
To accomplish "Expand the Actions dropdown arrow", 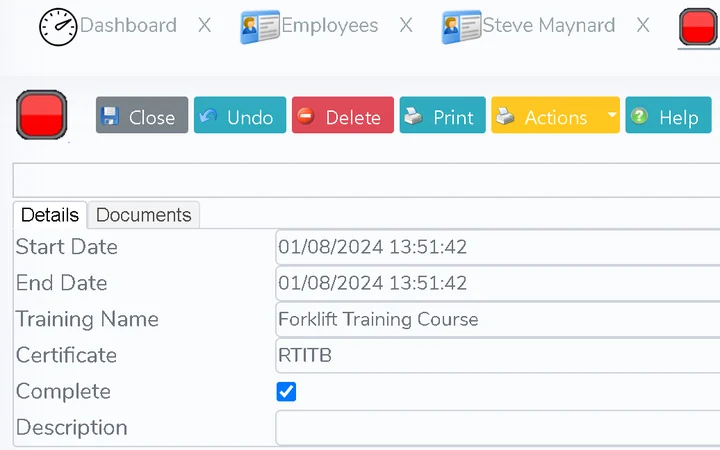I will pos(612,115).
